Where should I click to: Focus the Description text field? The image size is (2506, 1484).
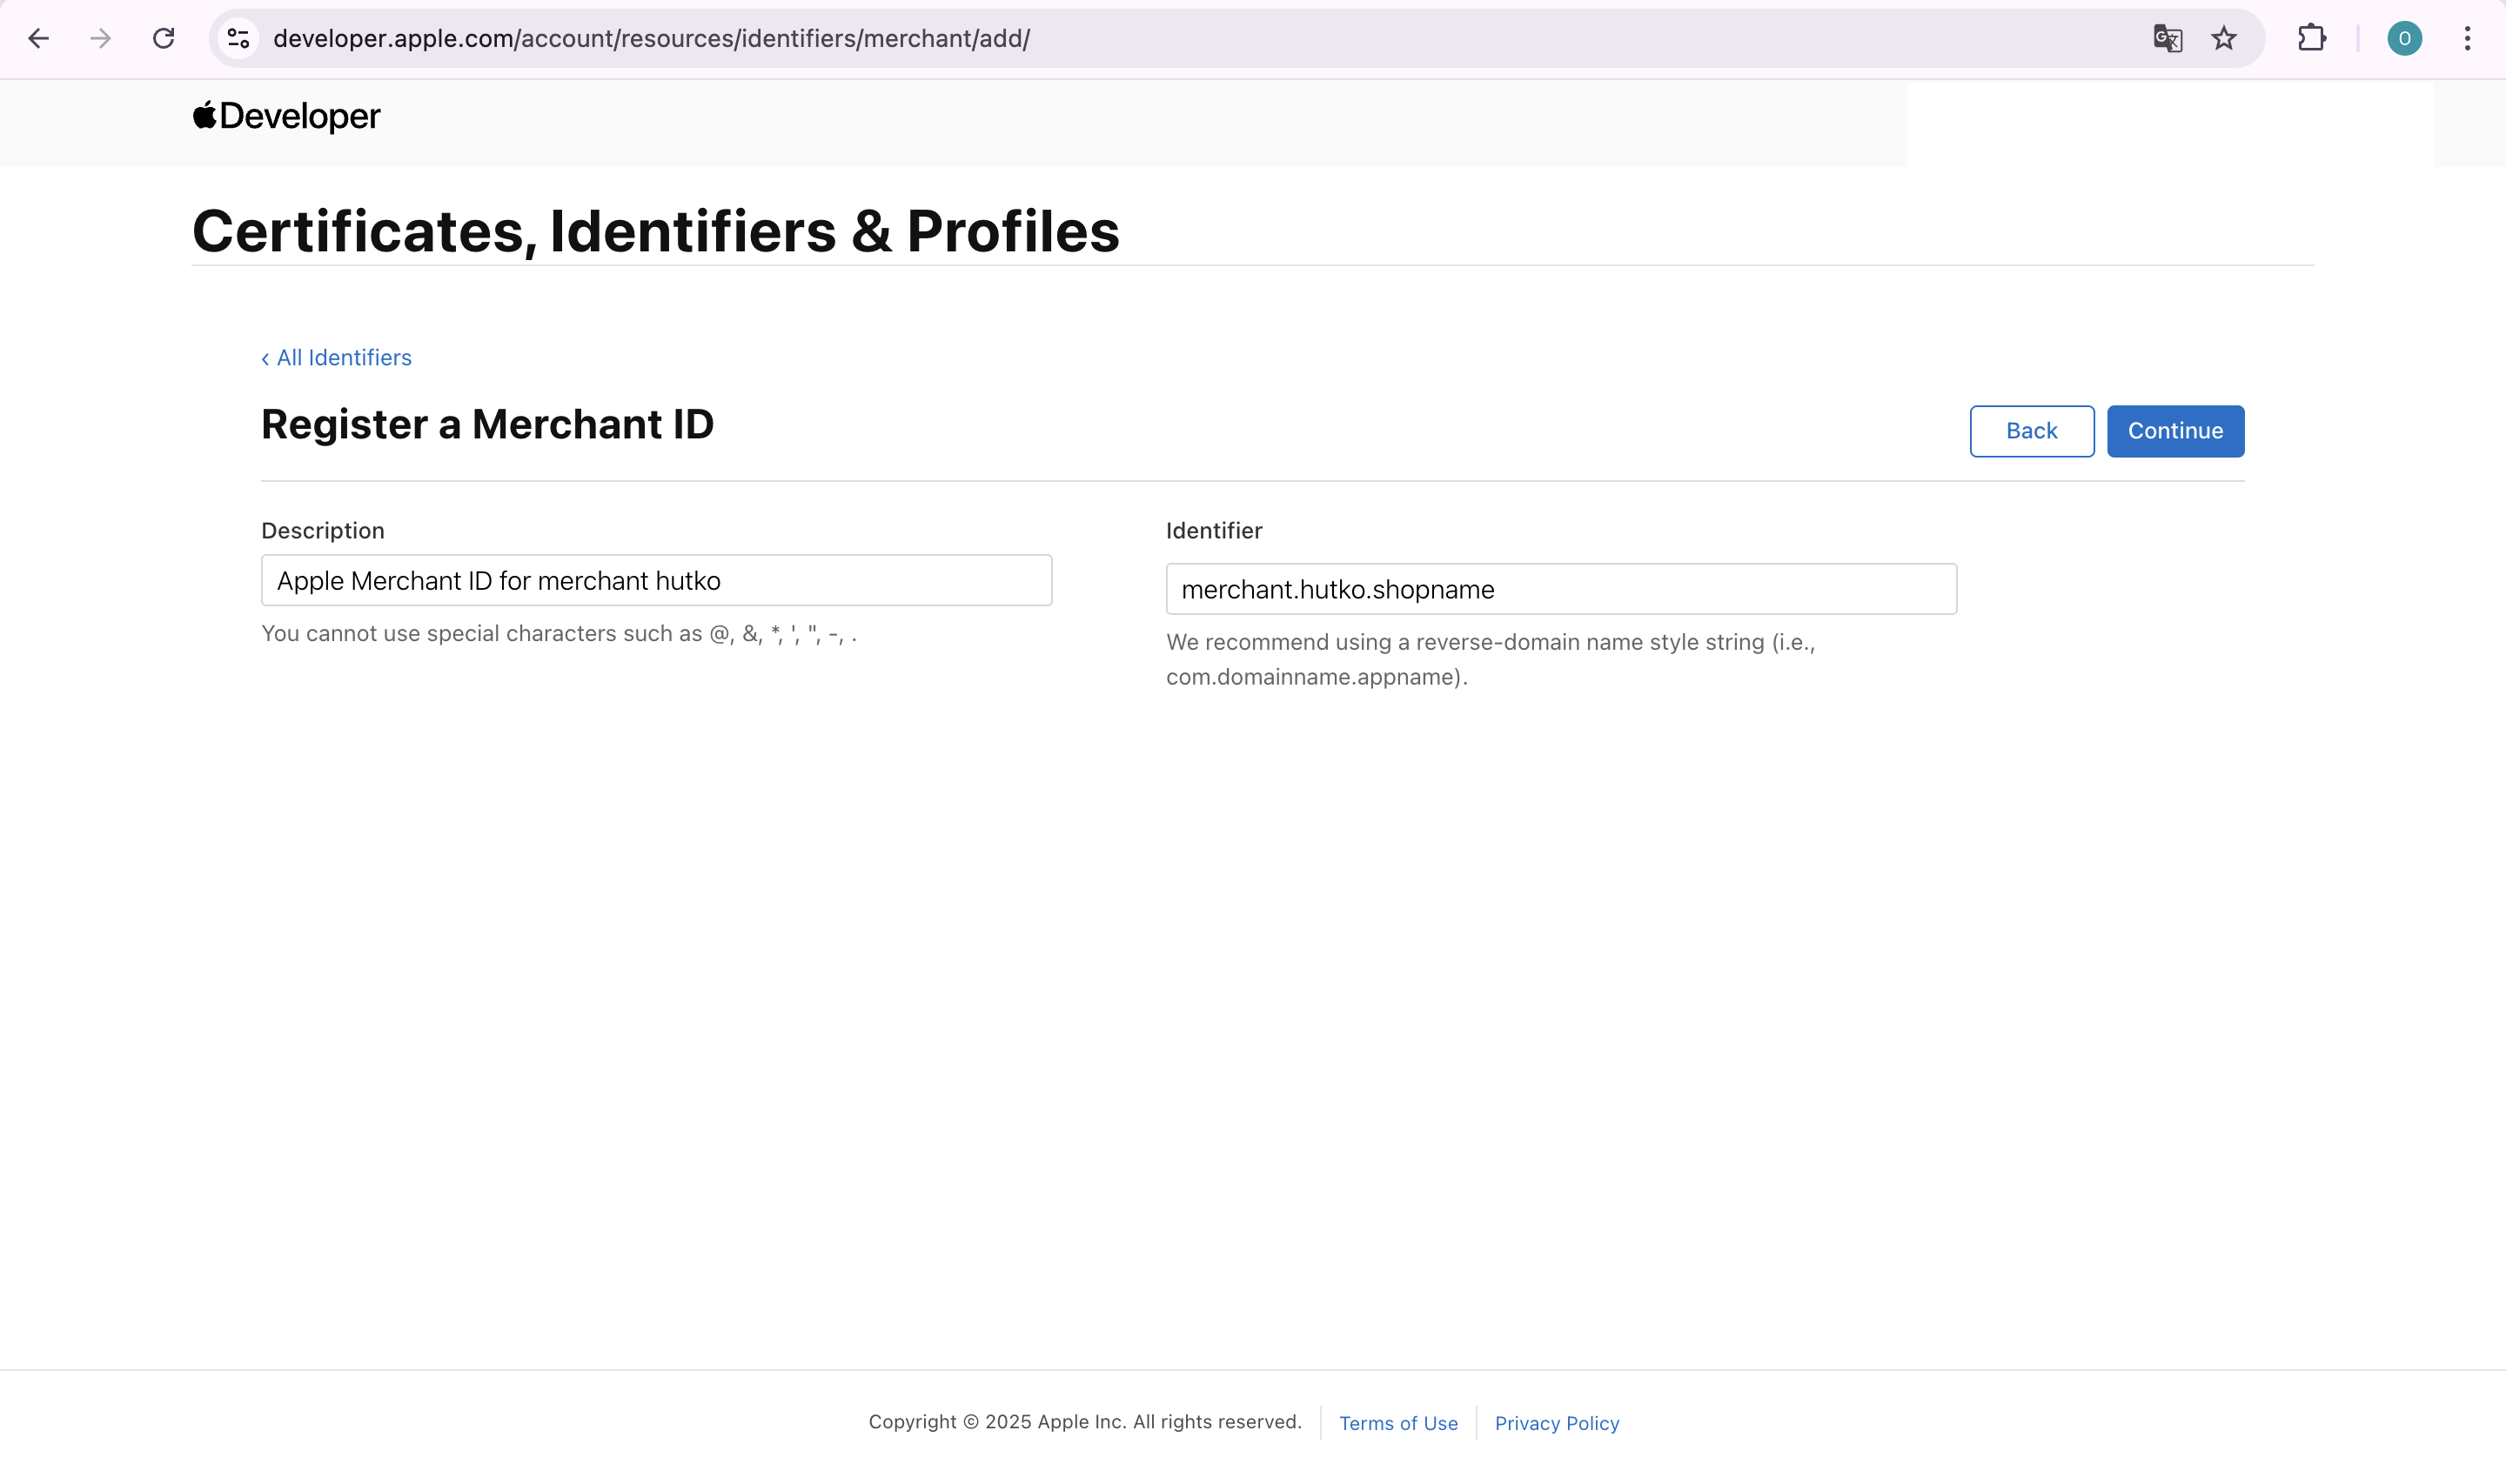coord(656,580)
